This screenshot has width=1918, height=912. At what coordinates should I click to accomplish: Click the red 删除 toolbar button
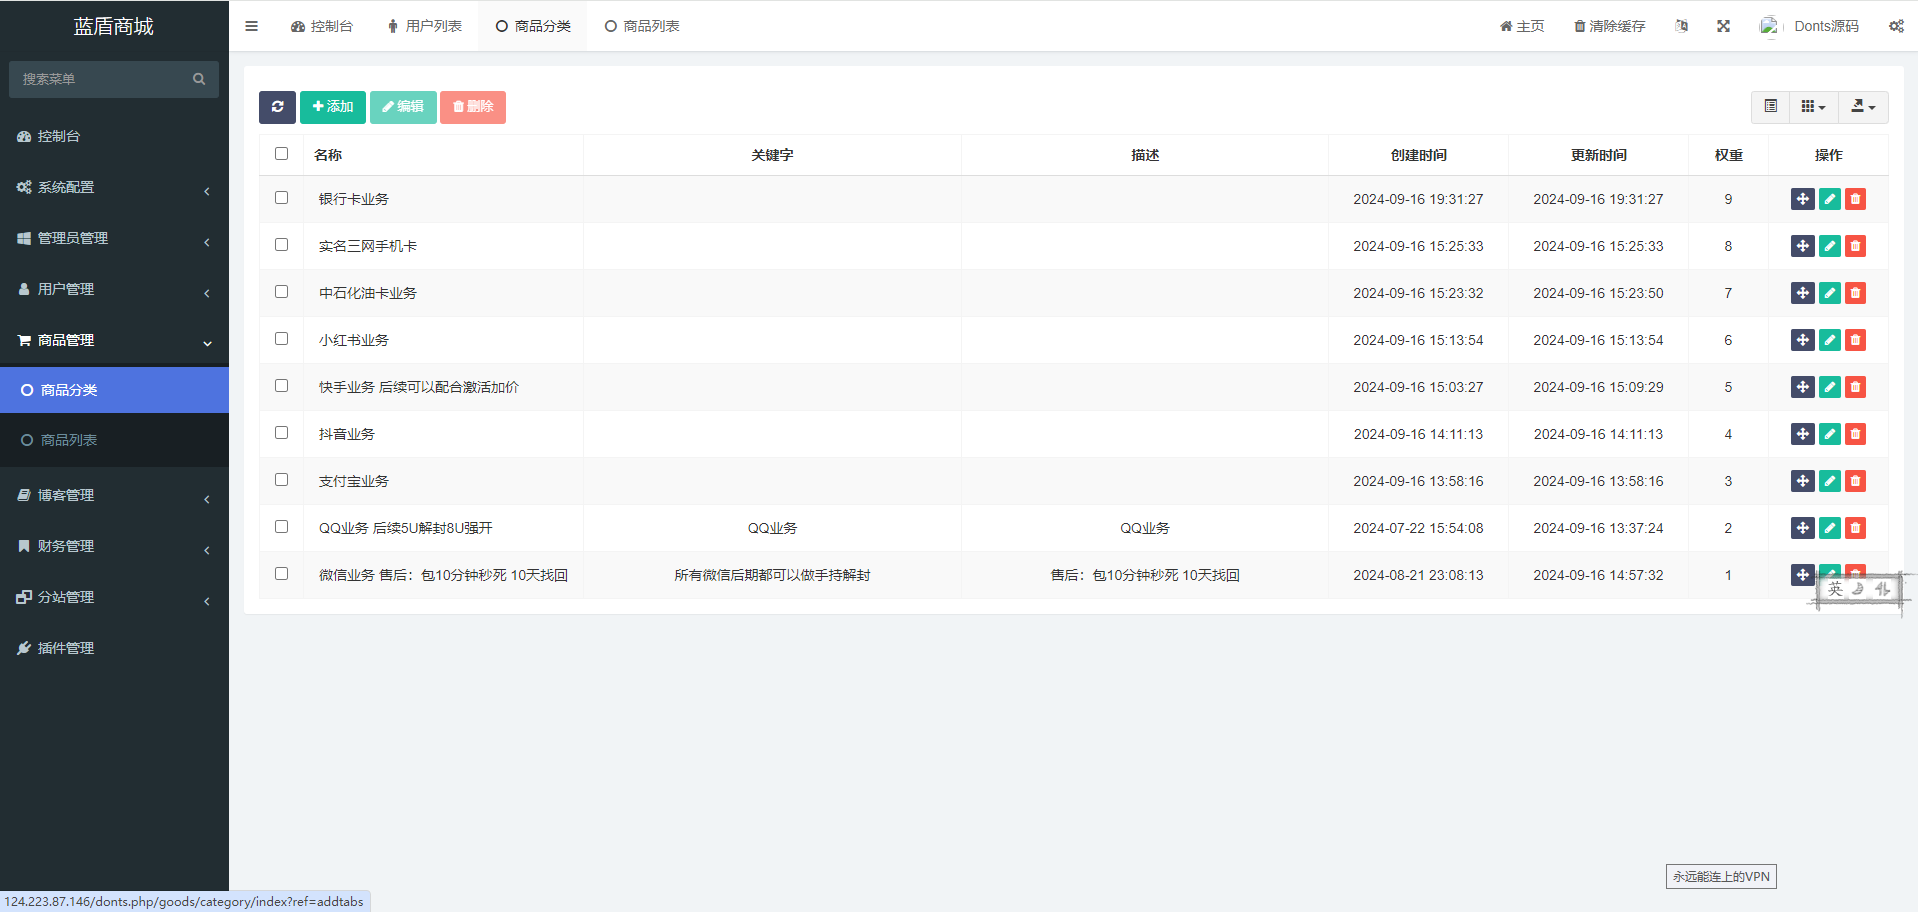click(473, 107)
